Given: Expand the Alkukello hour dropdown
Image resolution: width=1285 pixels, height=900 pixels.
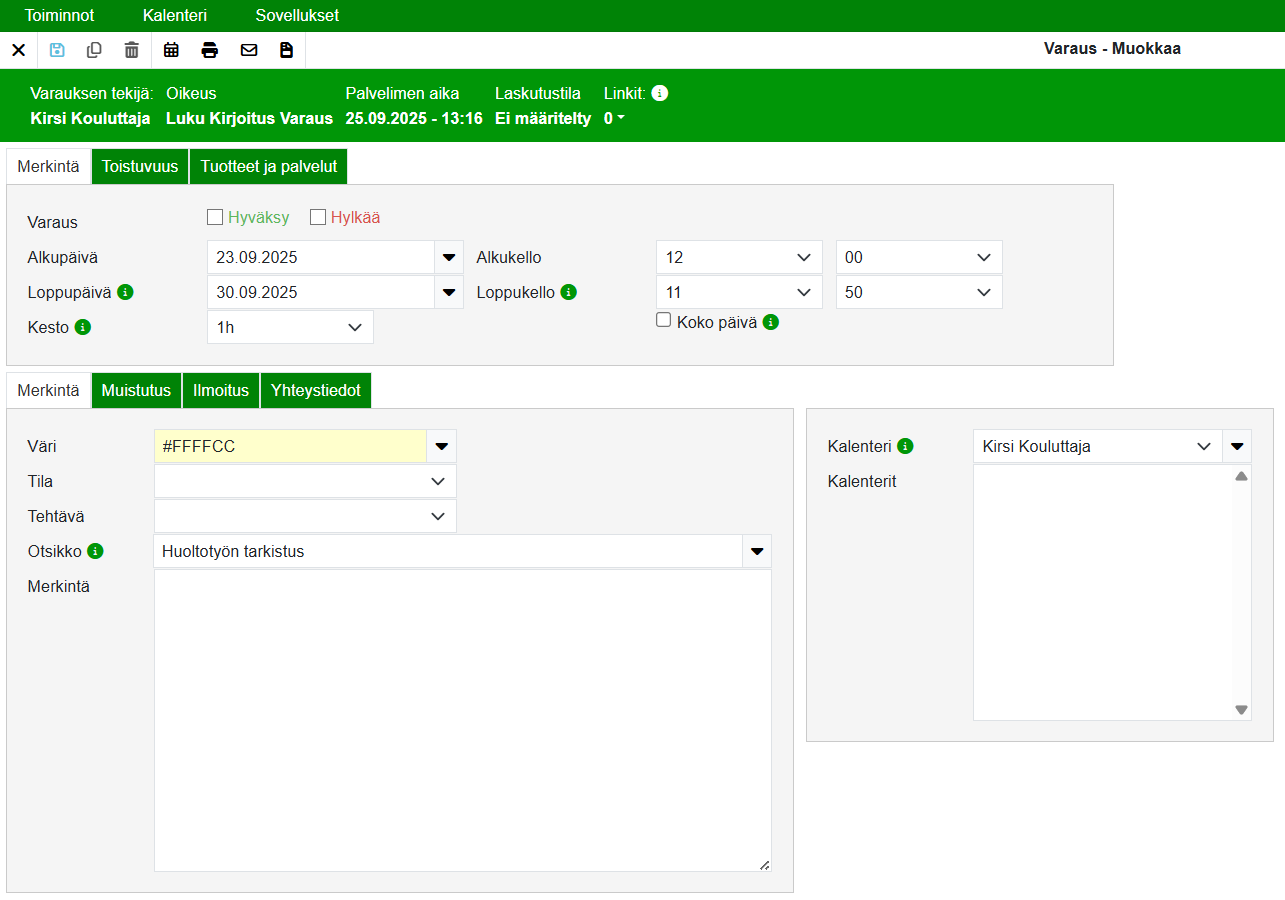Looking at the screenshot, I should coord(739,257).
